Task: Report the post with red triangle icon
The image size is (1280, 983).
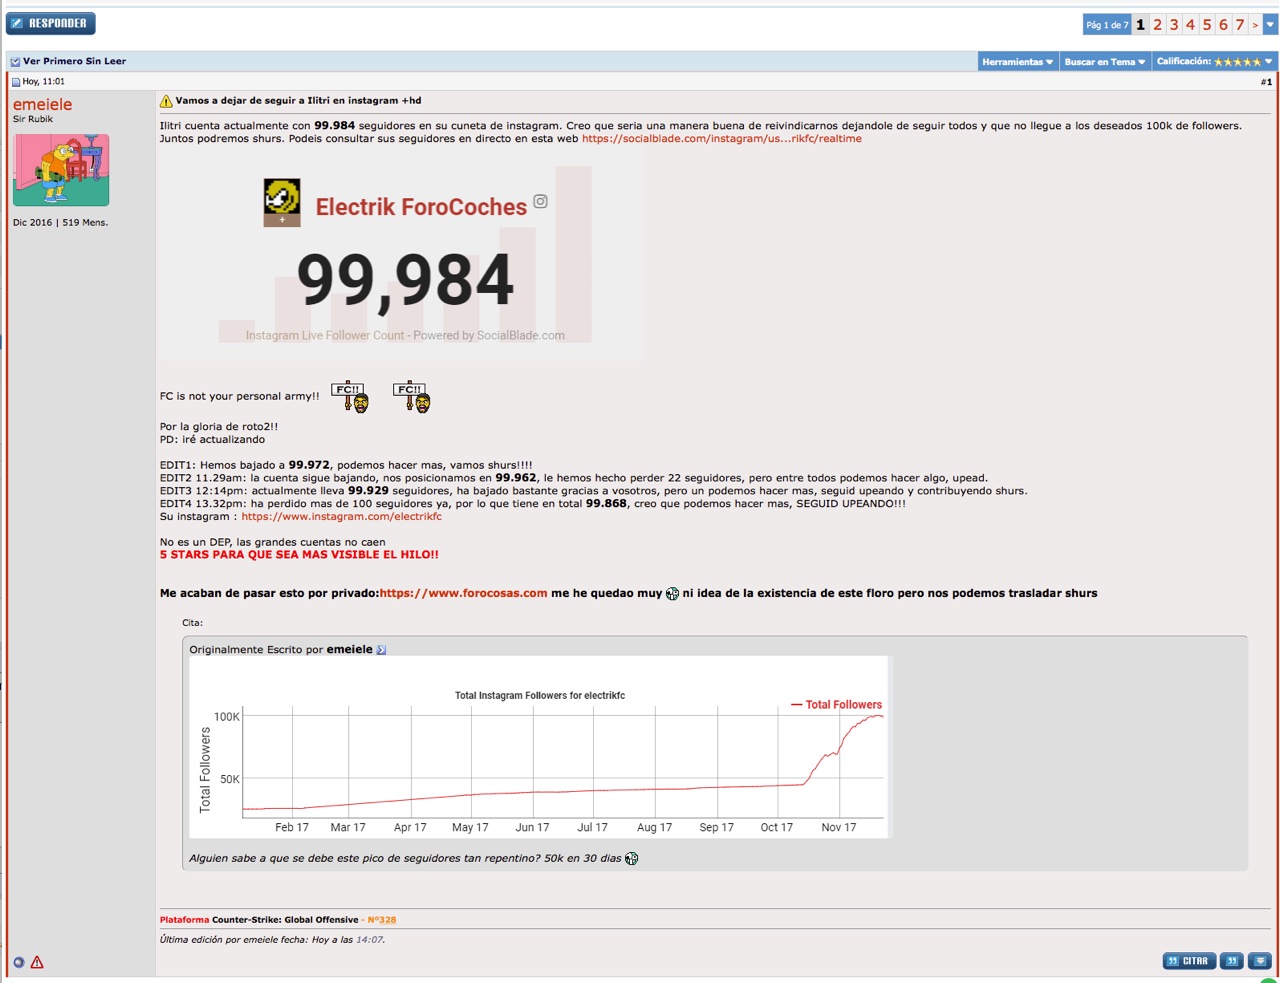Action: [x=37, y=962]
